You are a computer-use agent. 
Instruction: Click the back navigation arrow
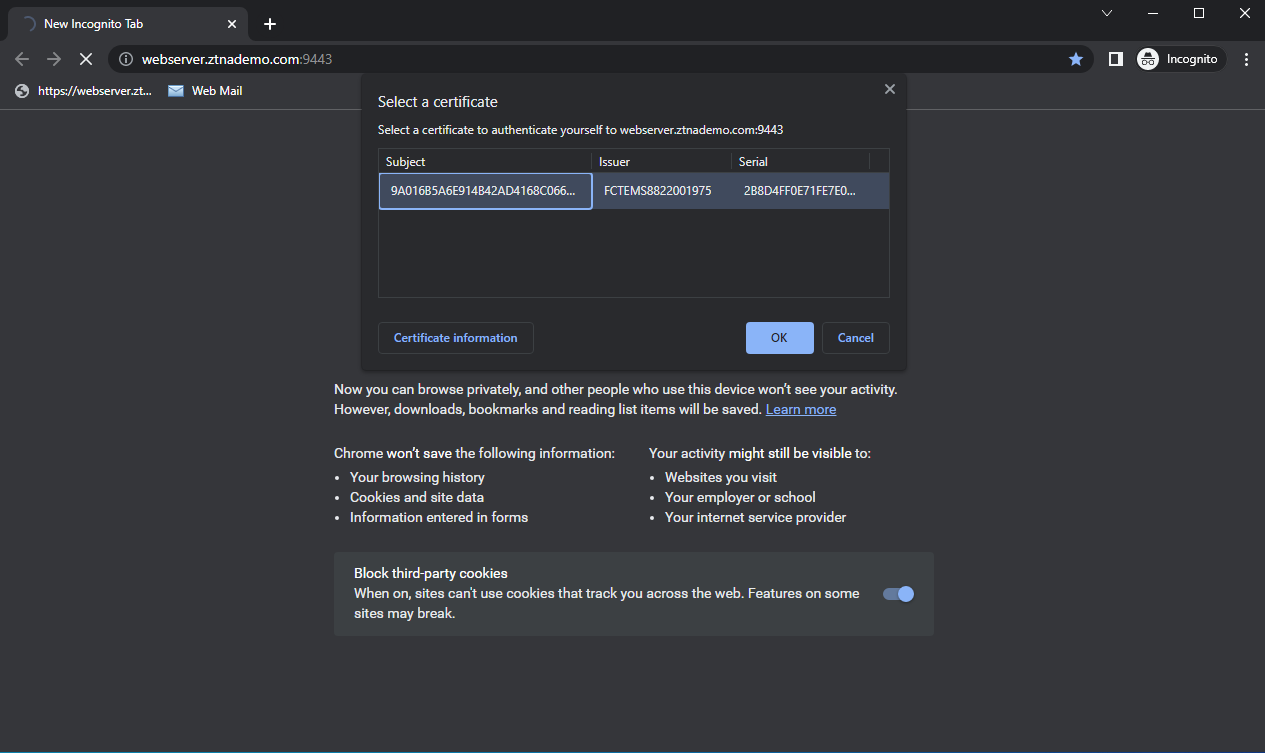pyautogui.click(x=22, y=59)
